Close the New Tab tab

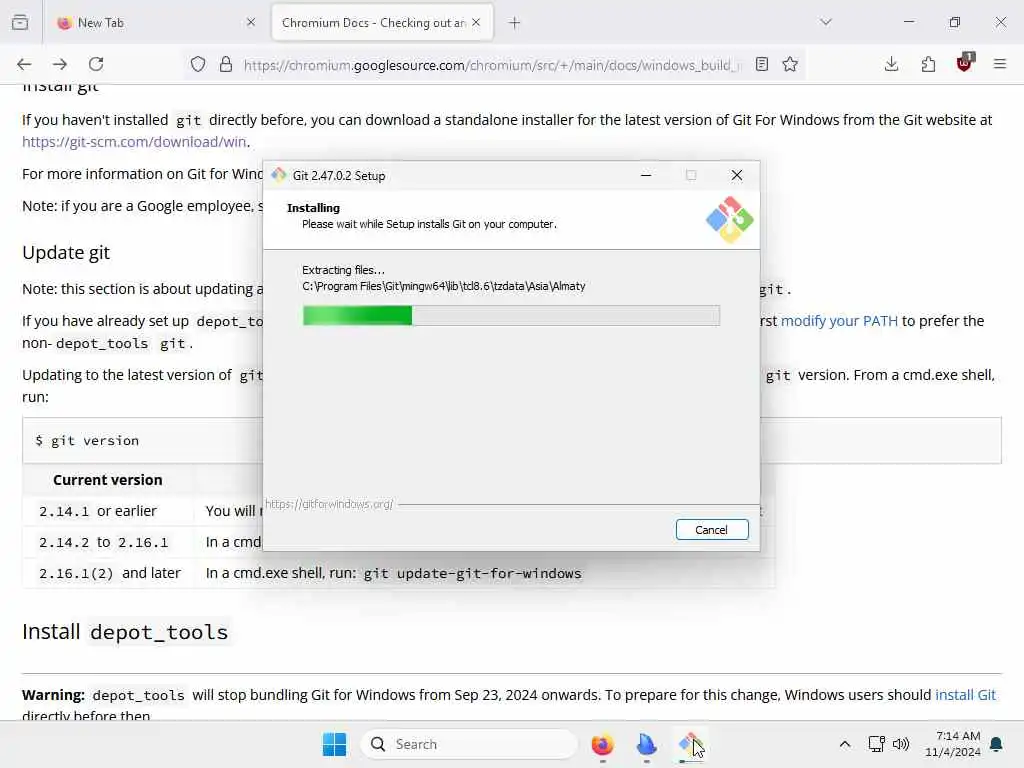(251, 22)
